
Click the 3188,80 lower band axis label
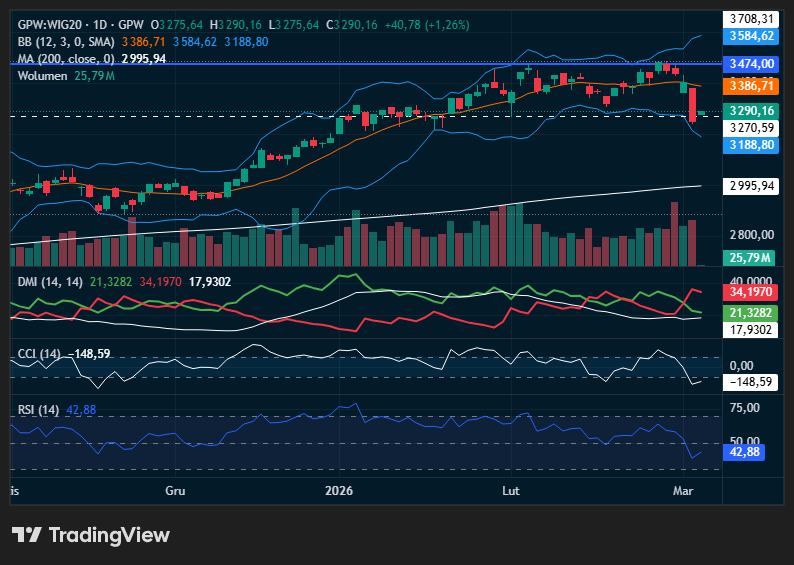pos(752,145)
